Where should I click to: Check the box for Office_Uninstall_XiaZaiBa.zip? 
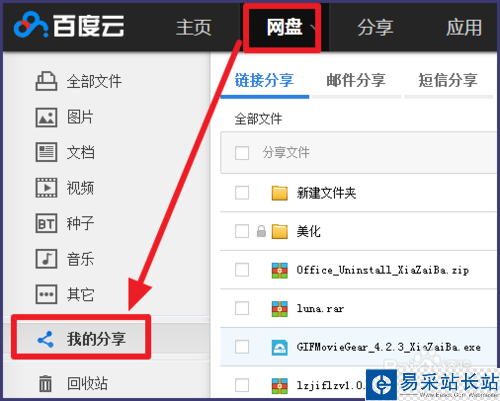coord(242,270)
